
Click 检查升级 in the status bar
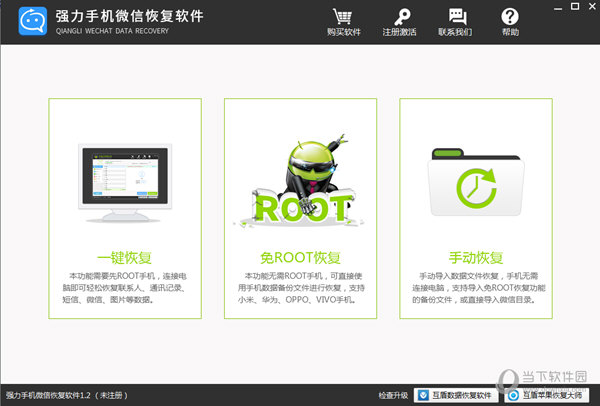tap(393, 395)
